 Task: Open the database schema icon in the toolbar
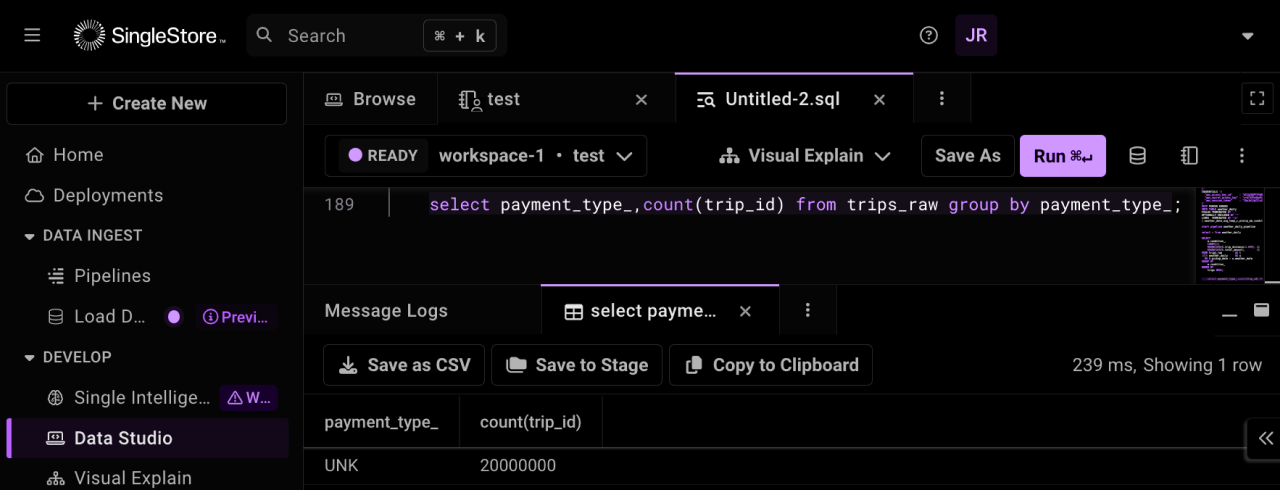pos(1137,156)
